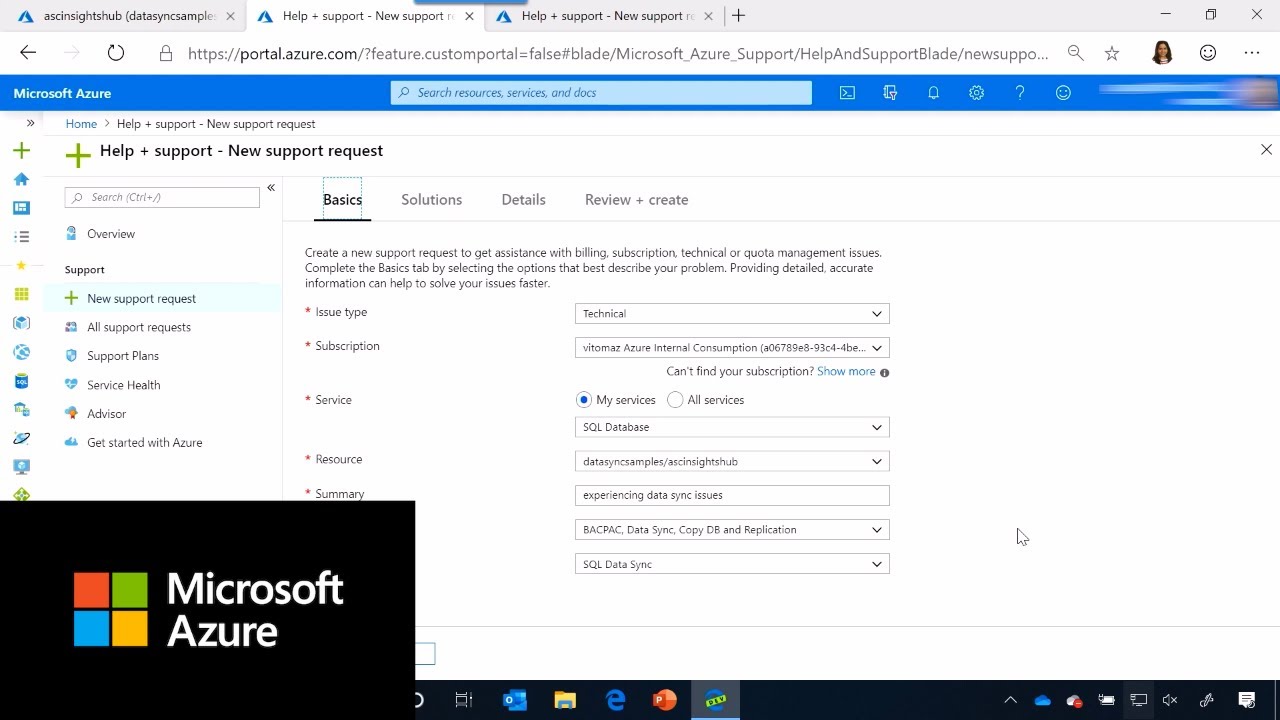Viewport: 1280px width, 720px height.
Task: Open the Resource dropdown
Action: pos(732,462)
